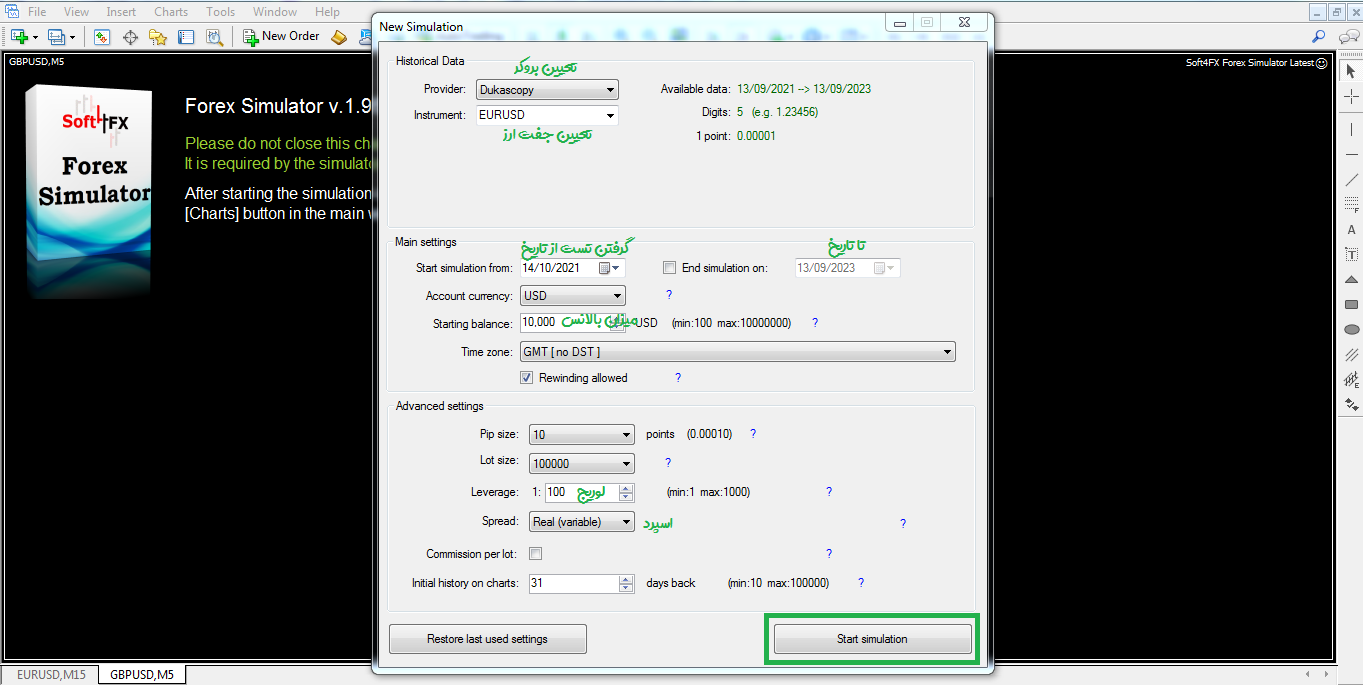Click the New Chart toolbar icon
Viewport: 1363px width, 686px height.
click(19, 37)
